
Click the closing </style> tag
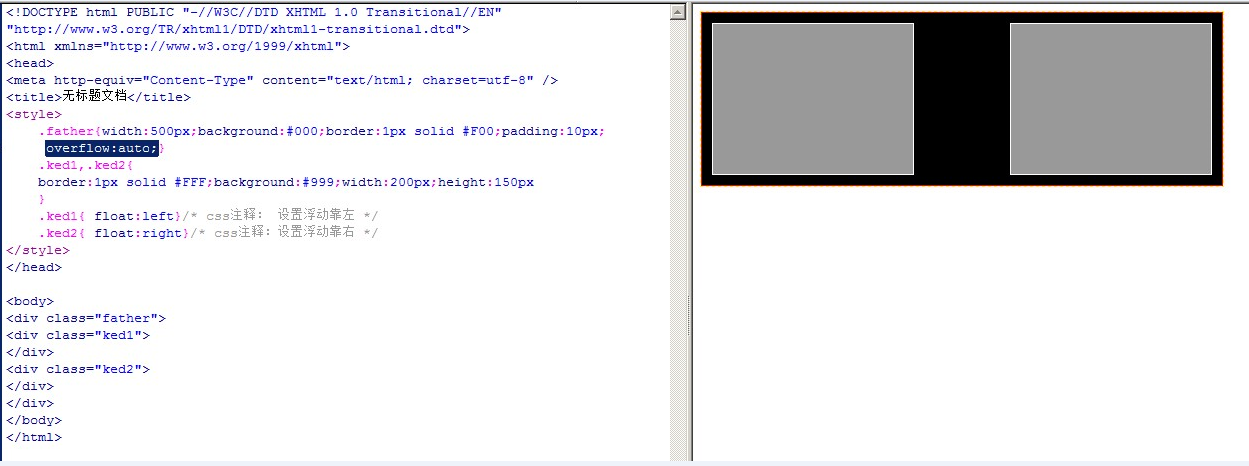pos(38,250)
